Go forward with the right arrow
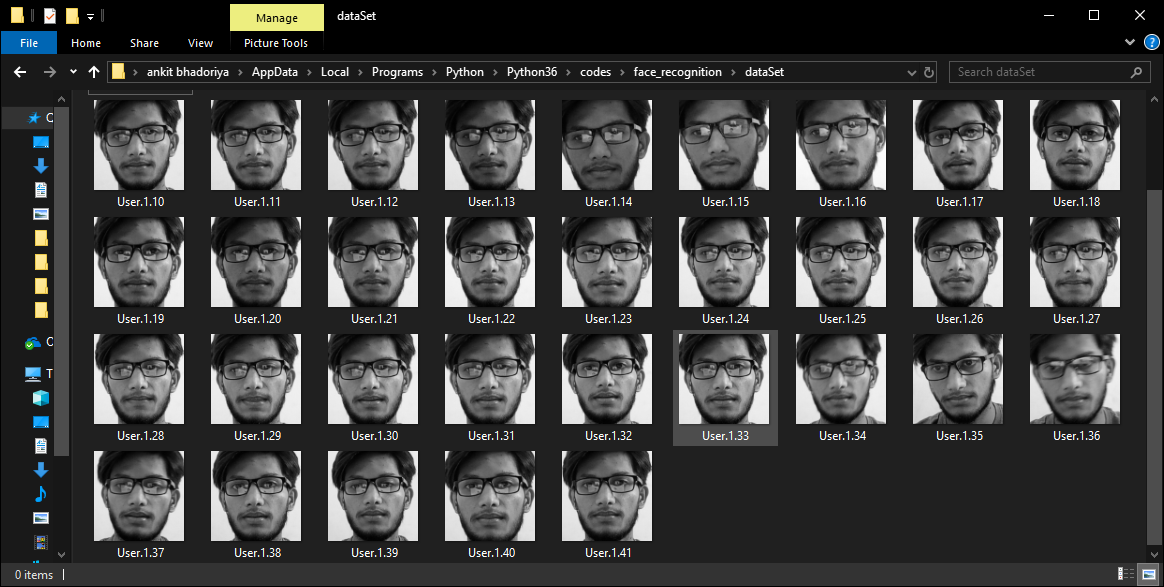Viewport: 1164px width, 587px height. coord(50,72)
